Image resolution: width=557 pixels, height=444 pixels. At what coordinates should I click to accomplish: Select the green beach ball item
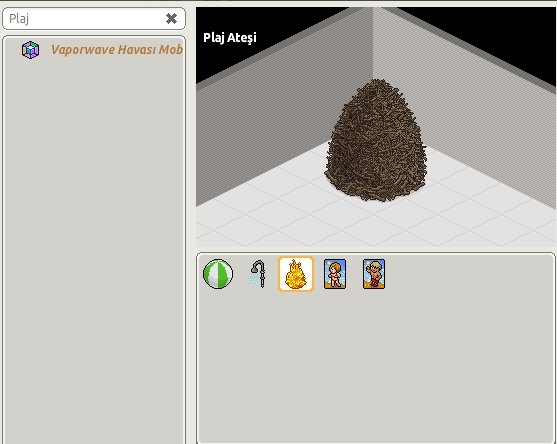(x=218, y=274)
